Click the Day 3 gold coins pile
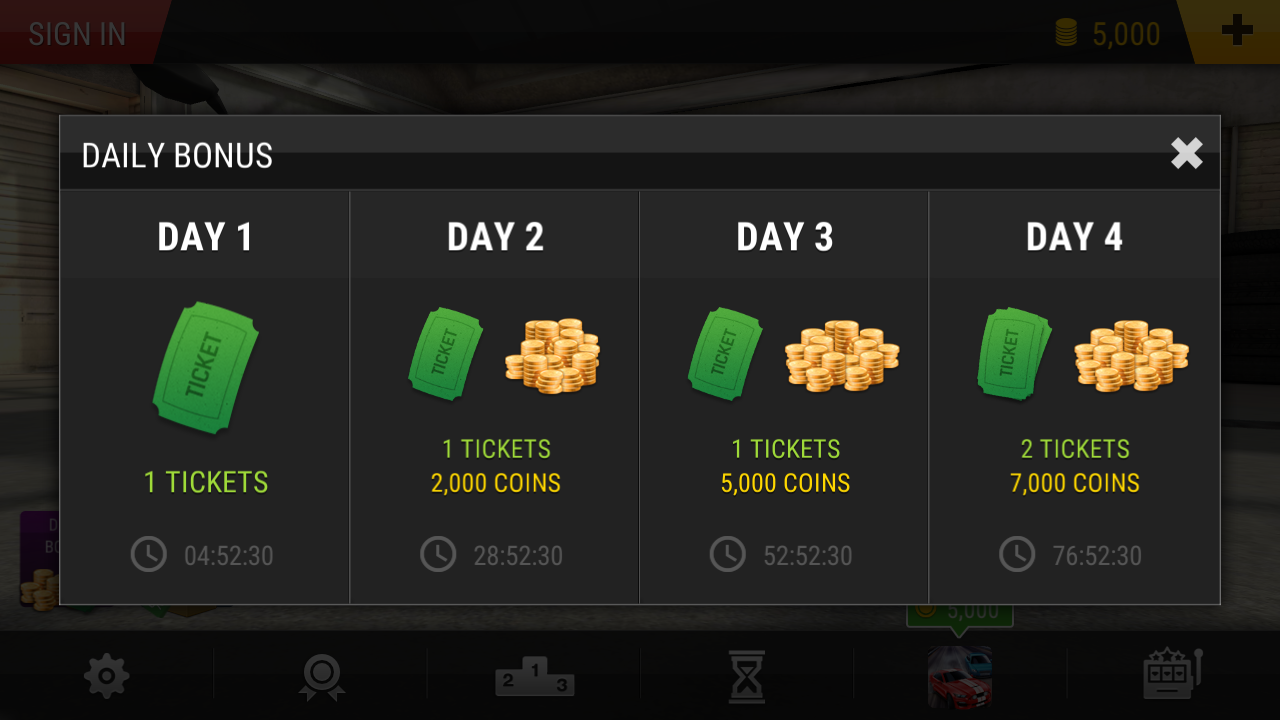1280x720 pixels. click(x=842, y=356)
